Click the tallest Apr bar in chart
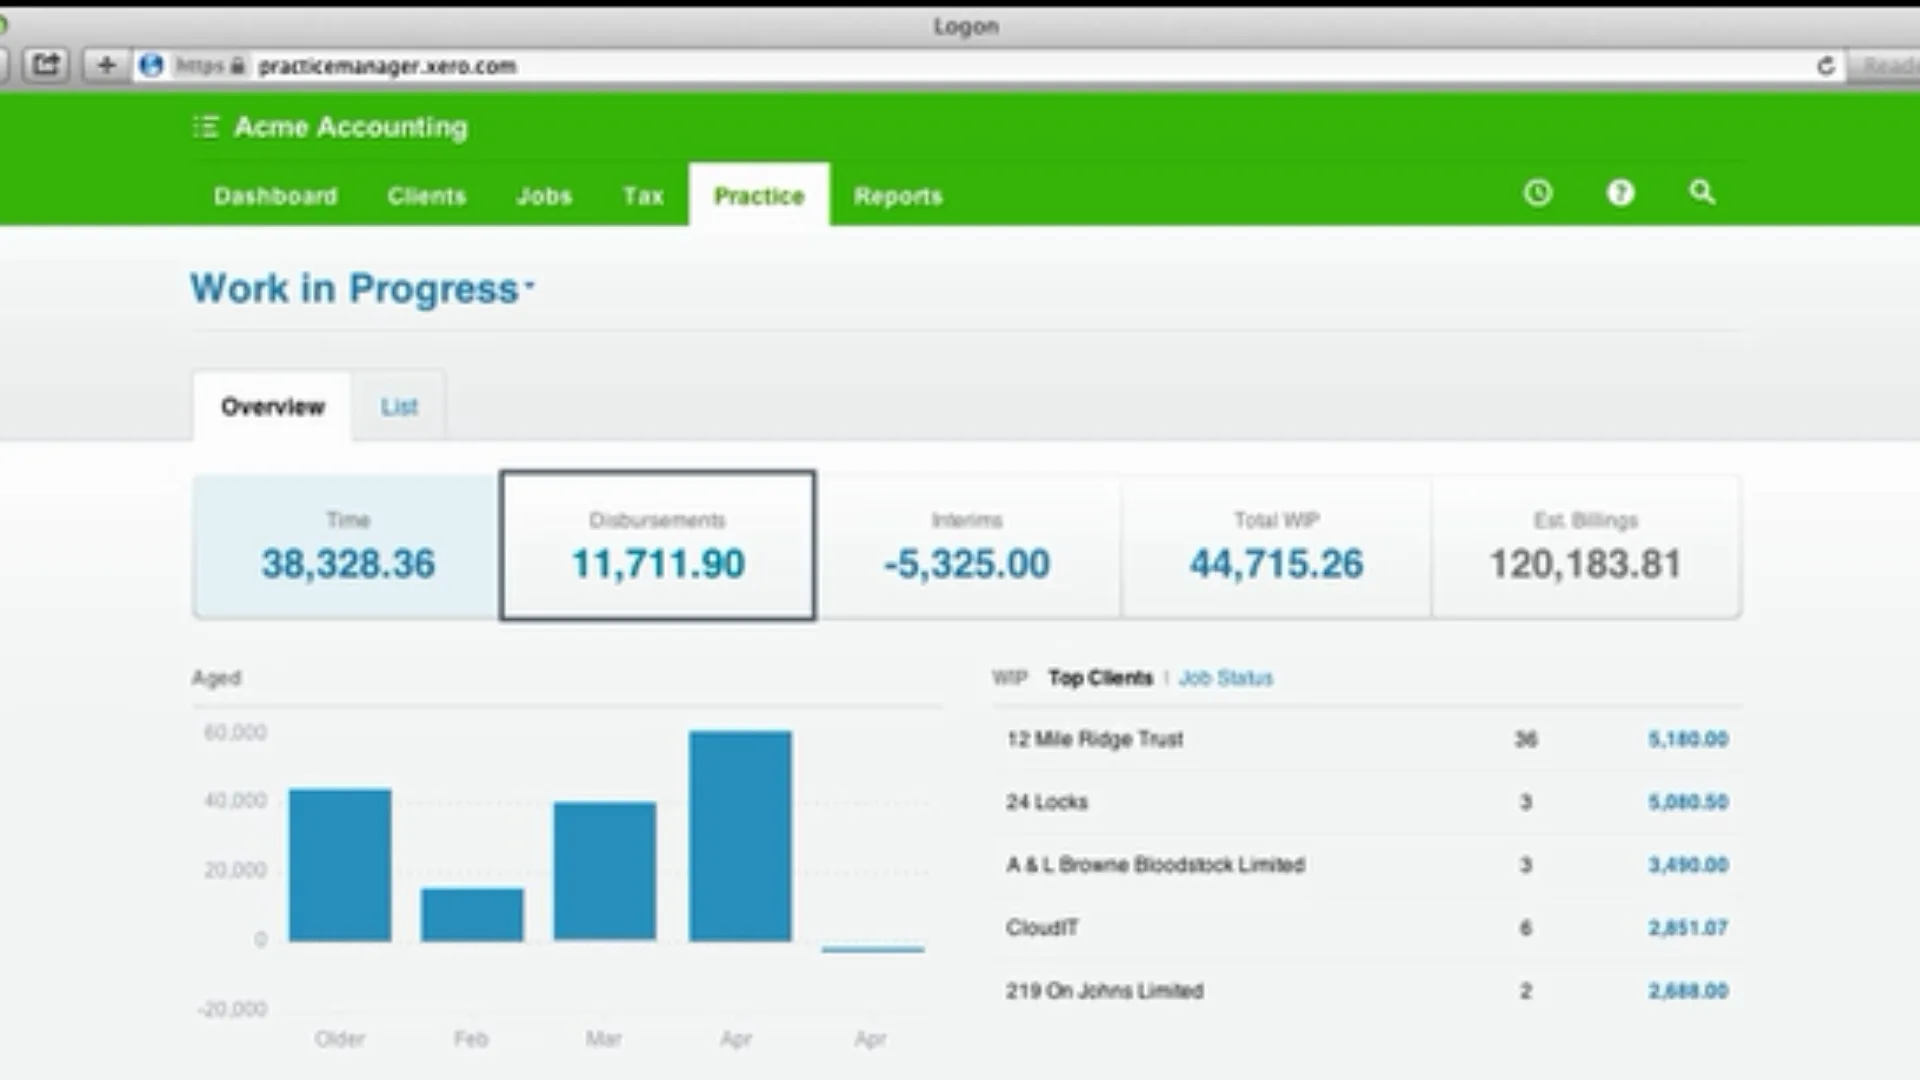This screenshot has width=1920, height=1080. (x=740, y=836)
